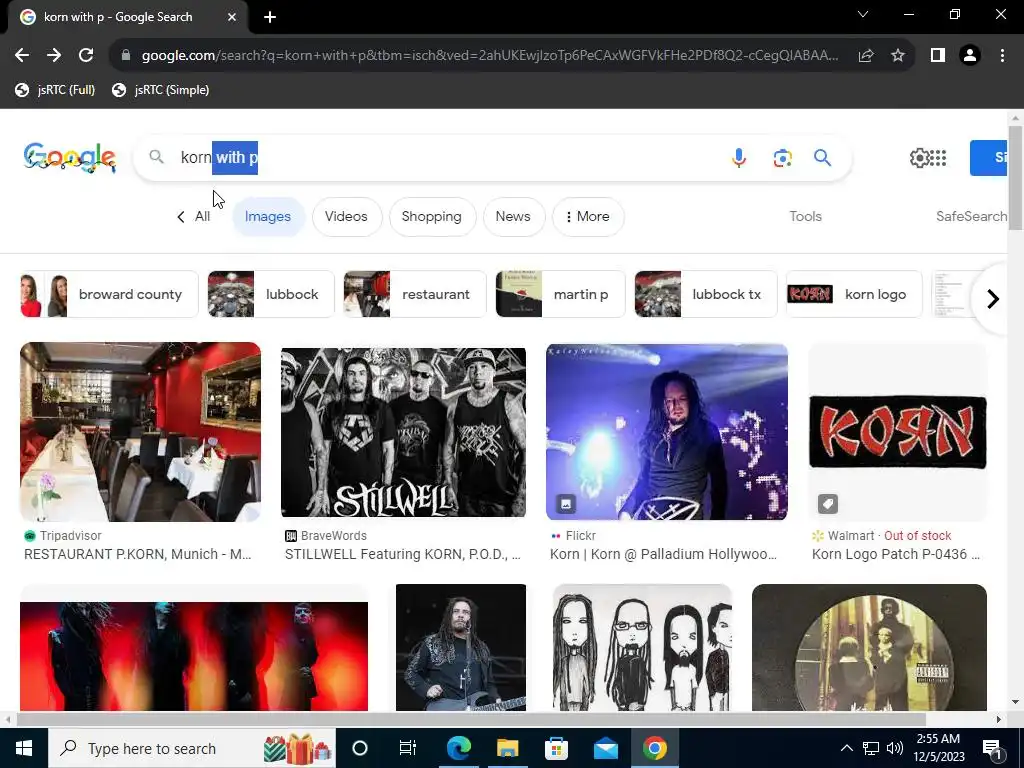The width and height of the screenshot is (1024, 768).
Task: Select the 'korn logo' suggestion chip
Action: tap(854, 295)
